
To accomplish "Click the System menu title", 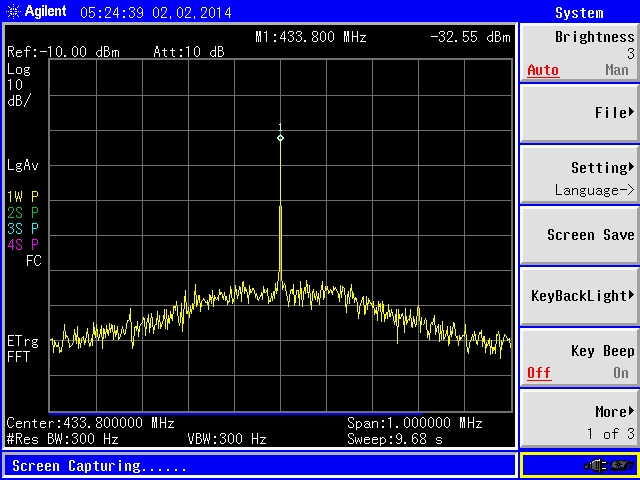I will point(579,13).
